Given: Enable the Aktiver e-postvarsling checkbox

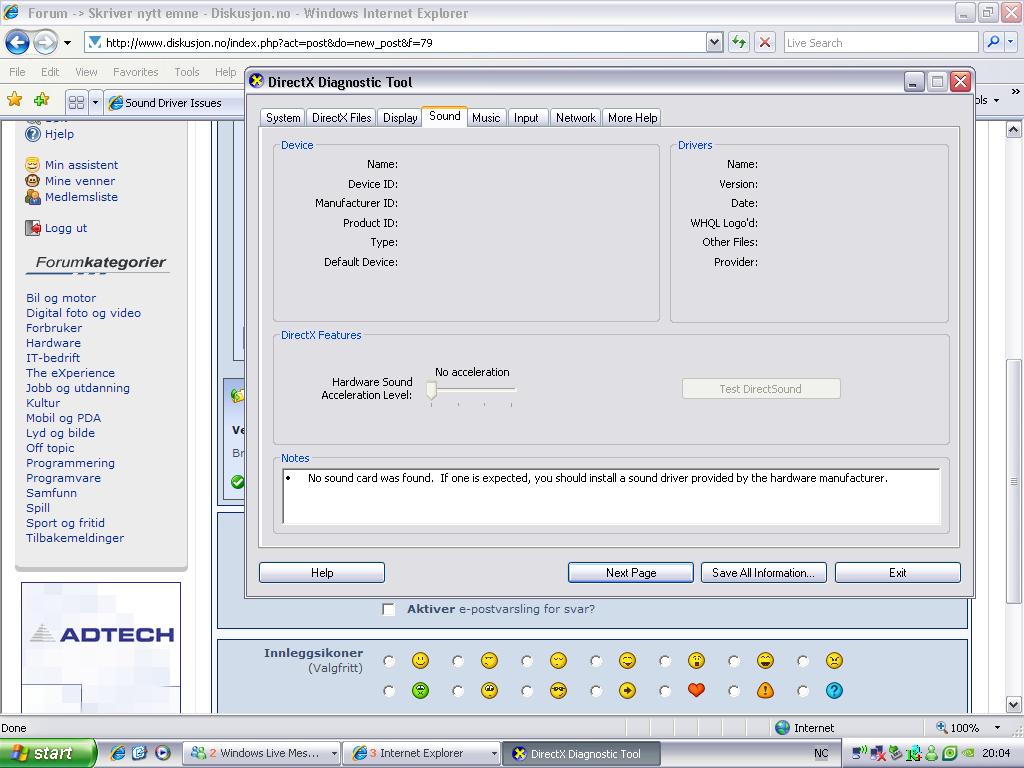Looking at the screenshot, I should click(x=389, y=609).
